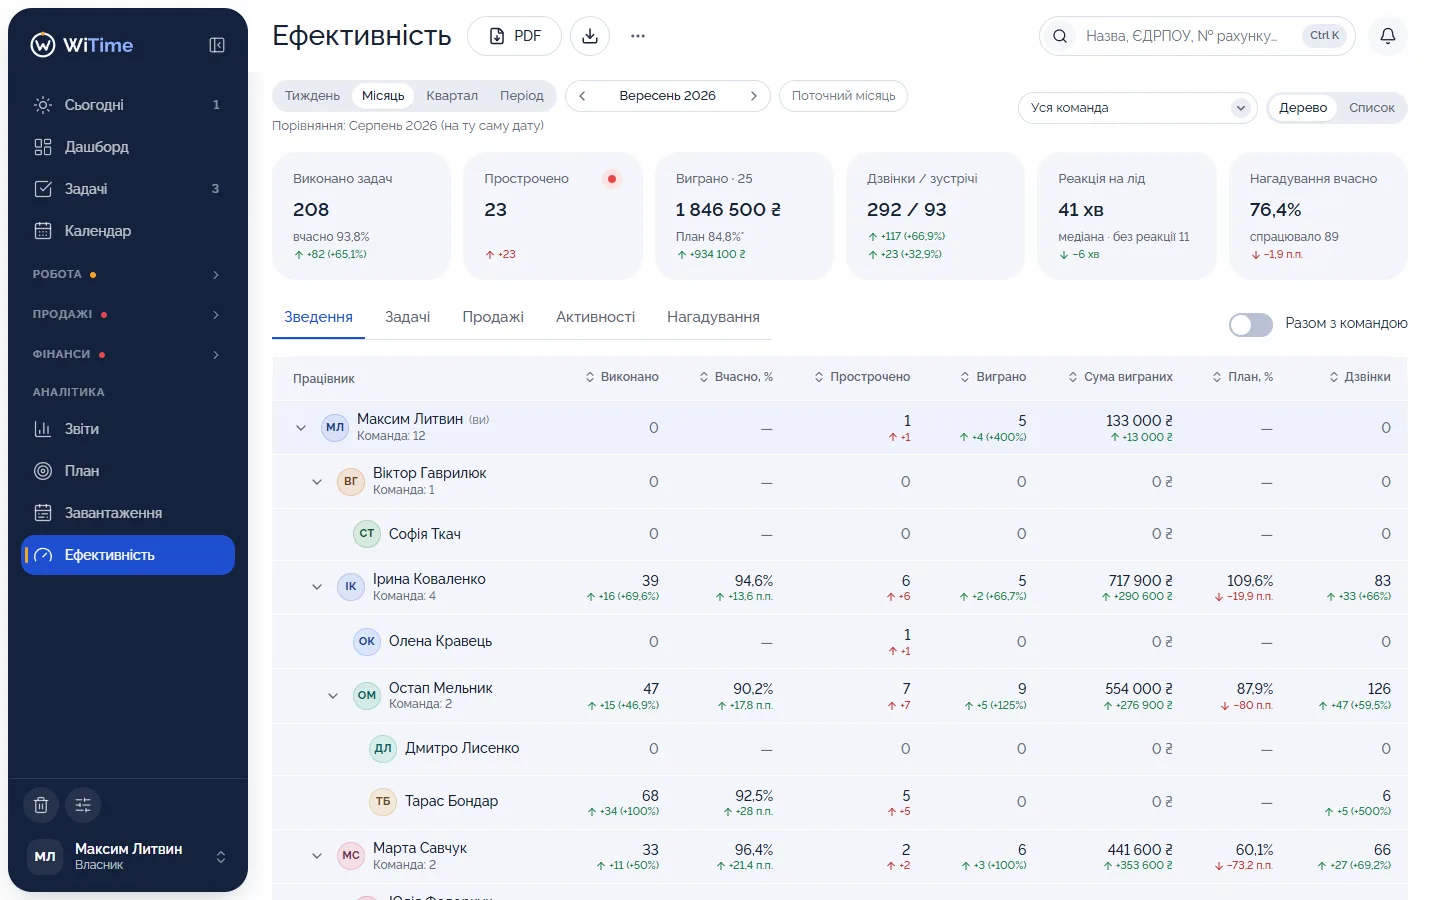Switch view to Дерево
The width and height of the screenshot is (1440, 900).
(x=1303, y=108)
